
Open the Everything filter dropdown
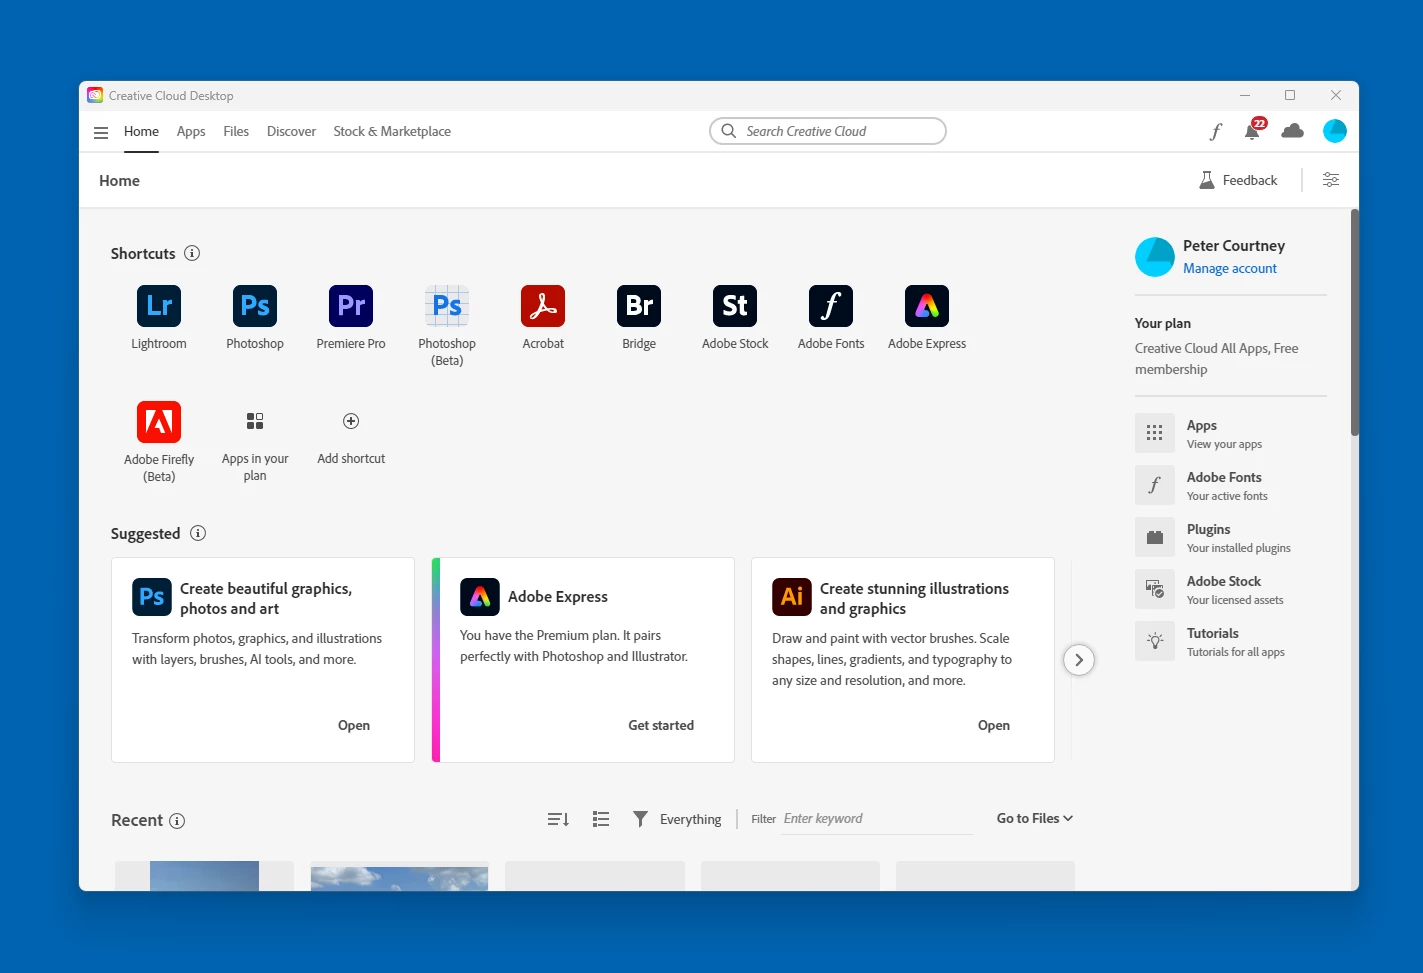[690, 819]
